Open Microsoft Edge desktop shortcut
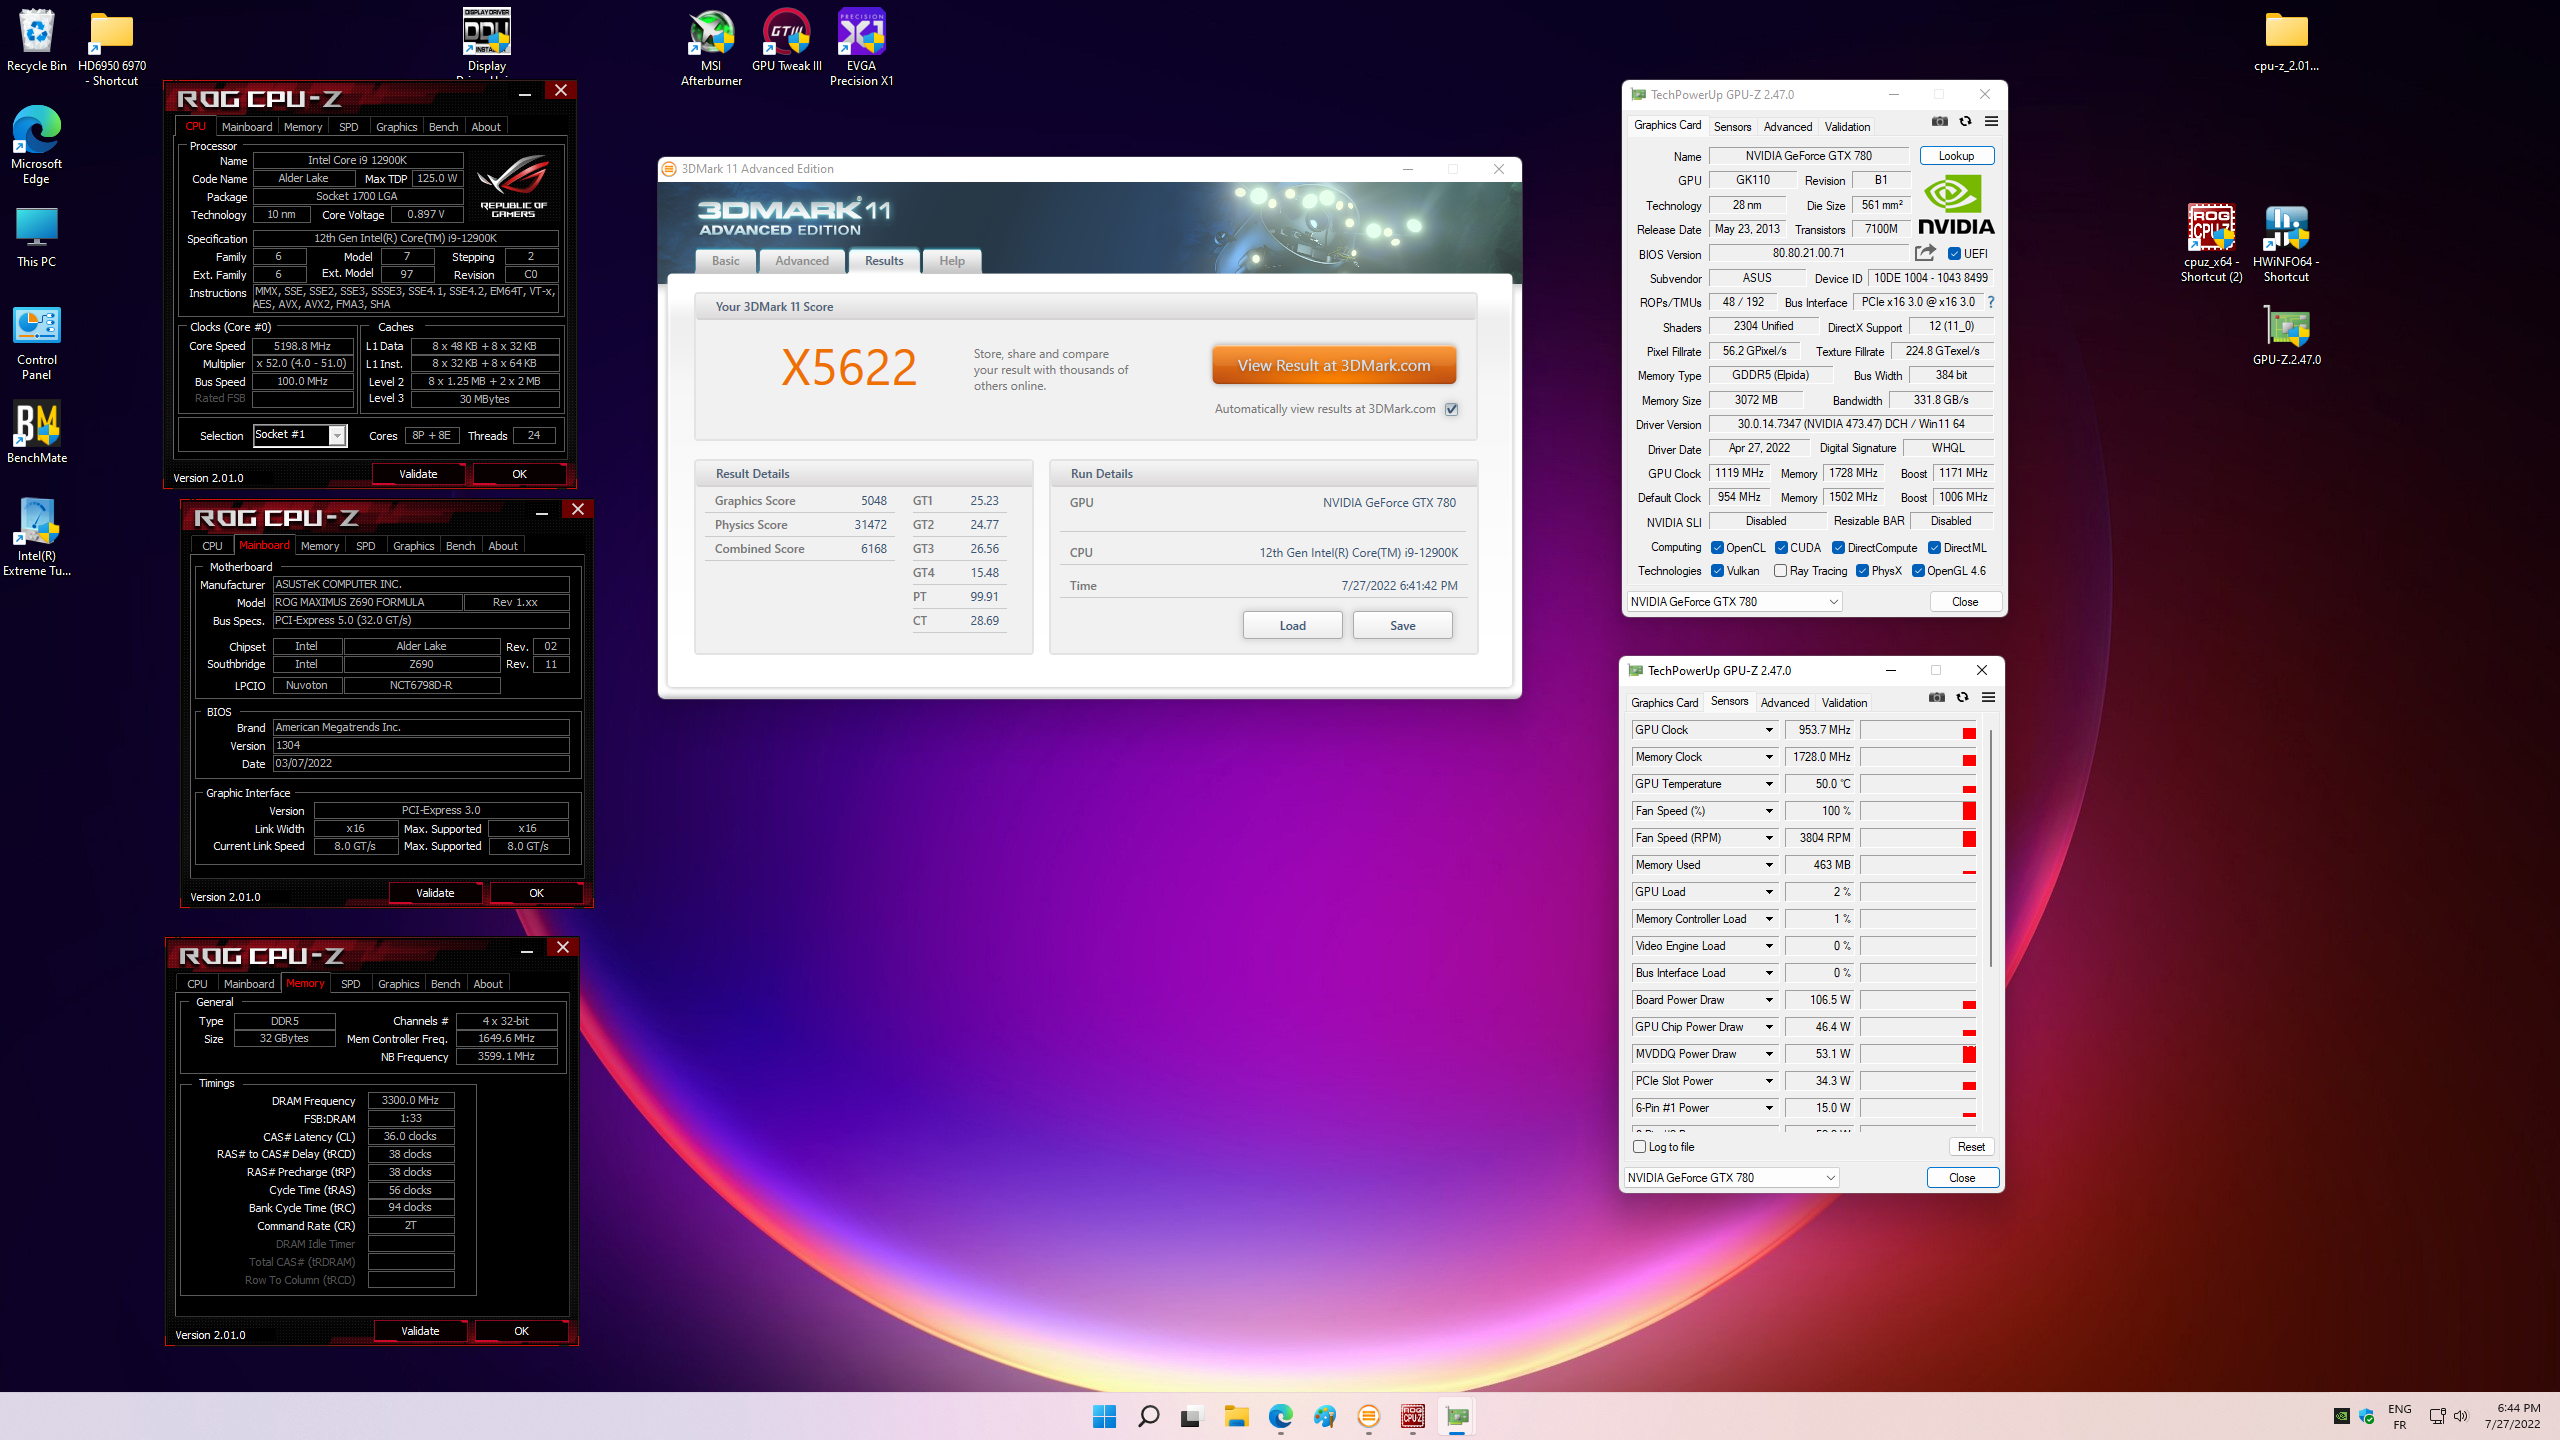2560x1440 pixels. click(x=36, y=145)
